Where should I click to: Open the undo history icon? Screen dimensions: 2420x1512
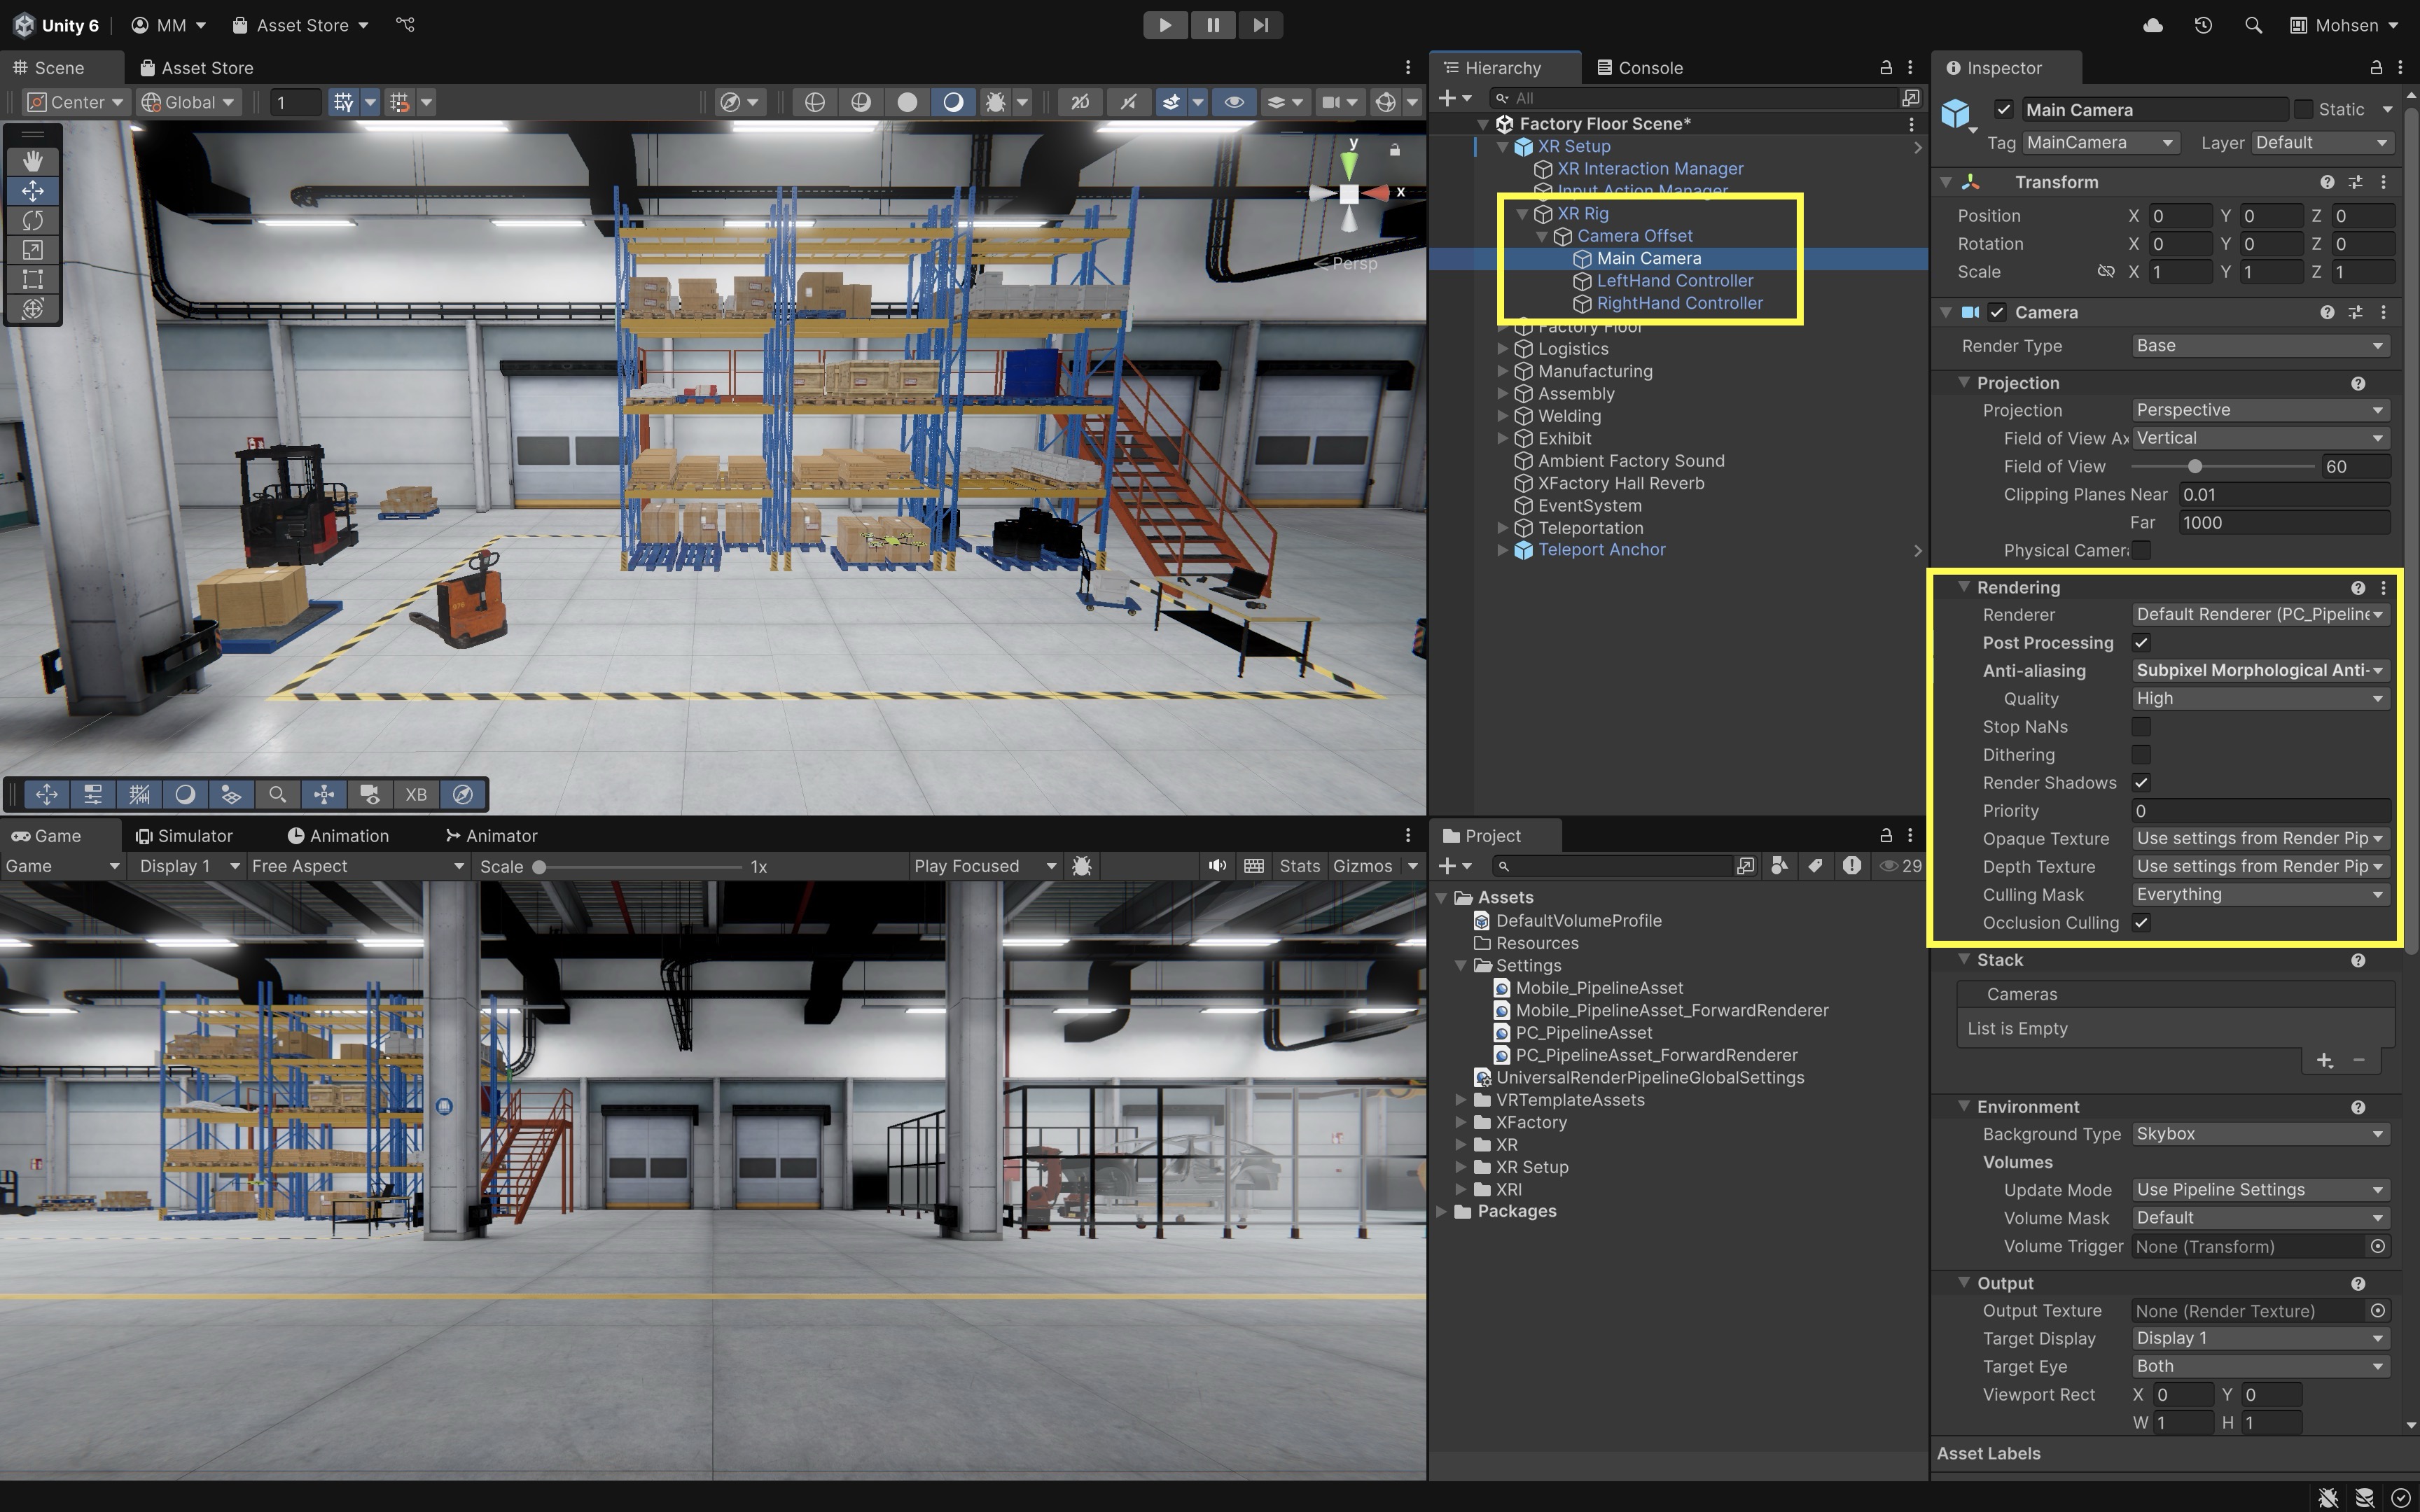(2203, 25)
